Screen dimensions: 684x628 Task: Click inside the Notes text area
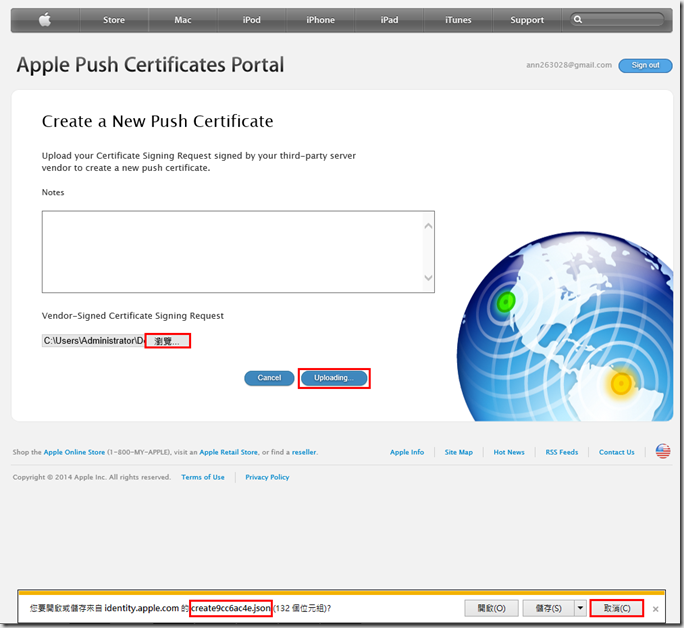click(238, 252)
